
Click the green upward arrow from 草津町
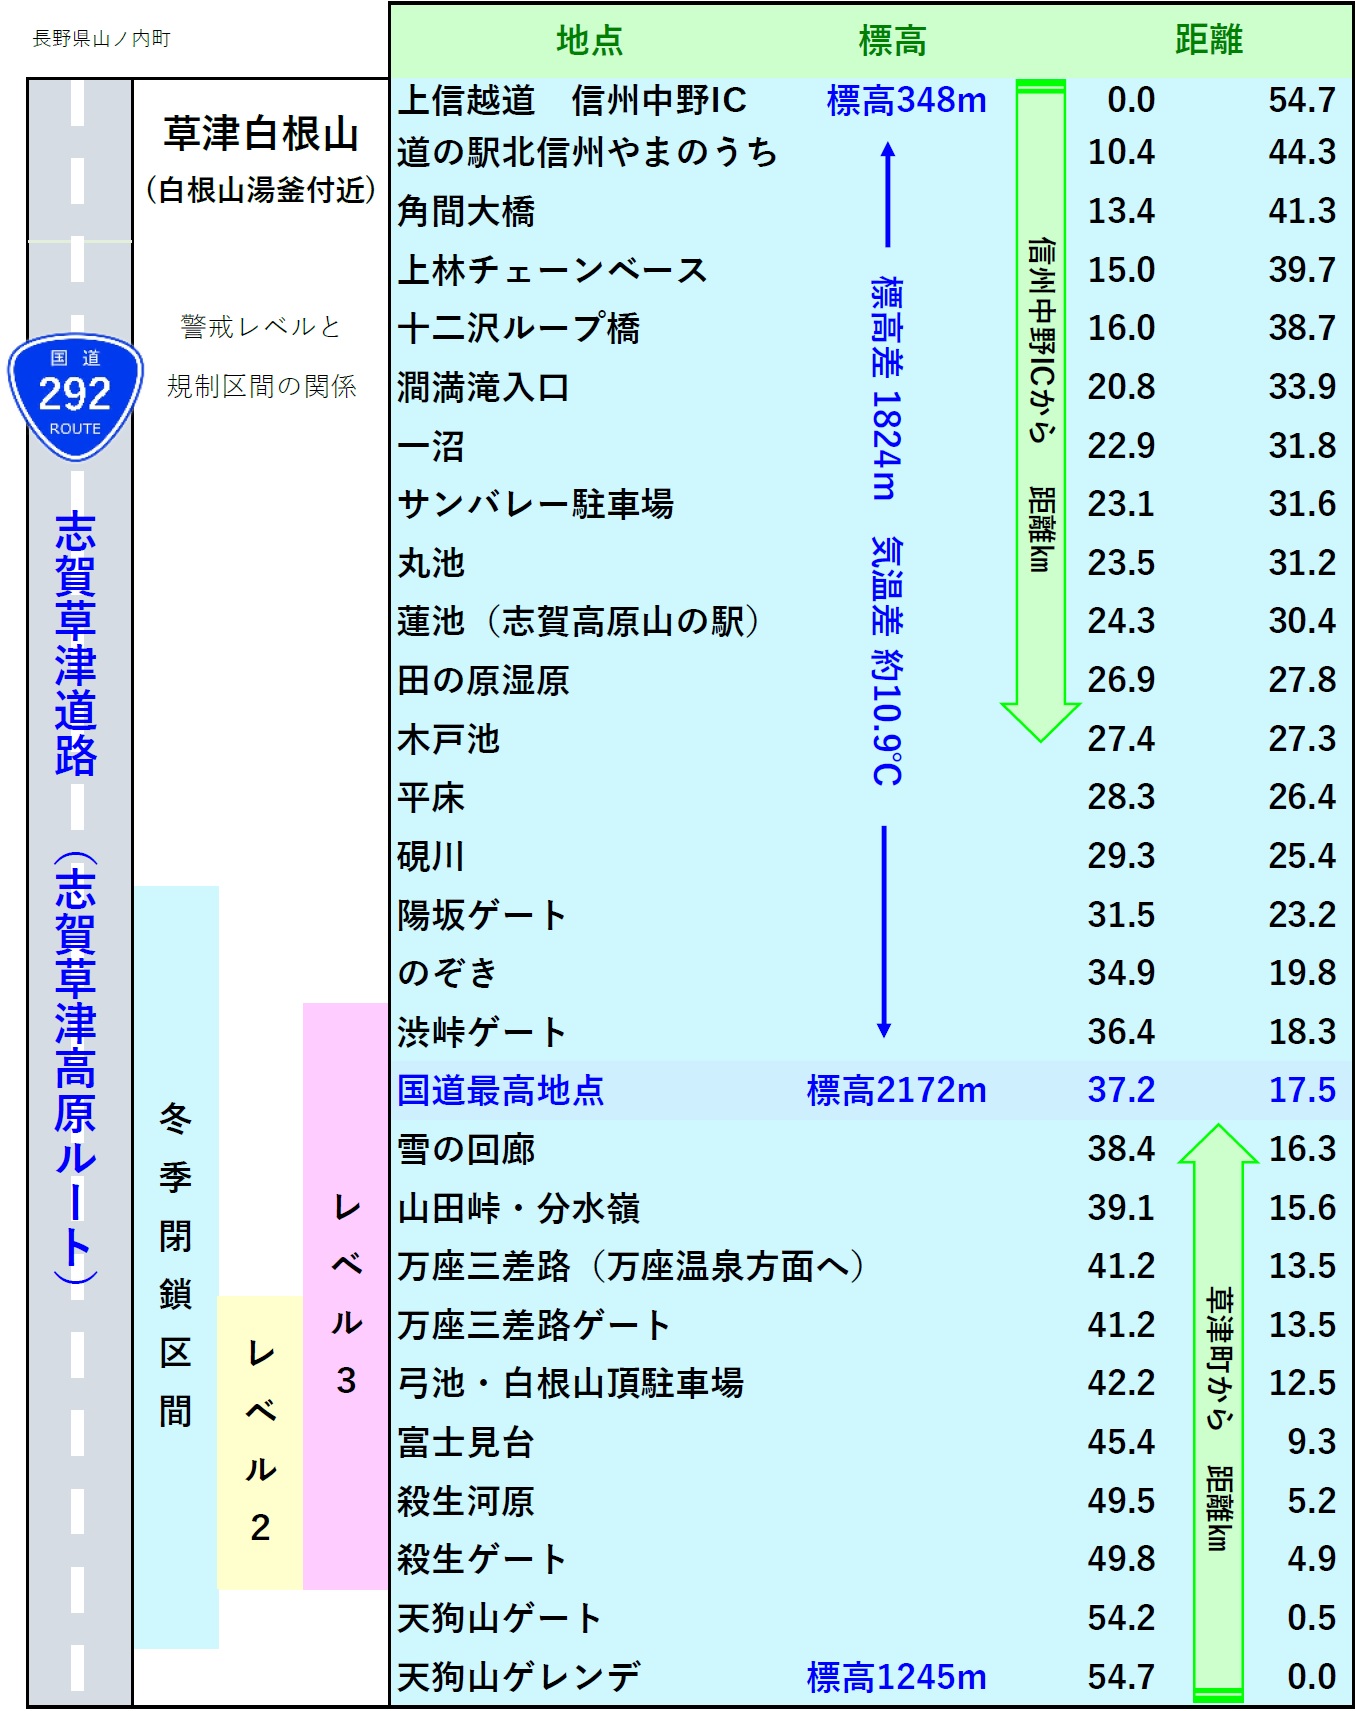pos(1218,1412)
